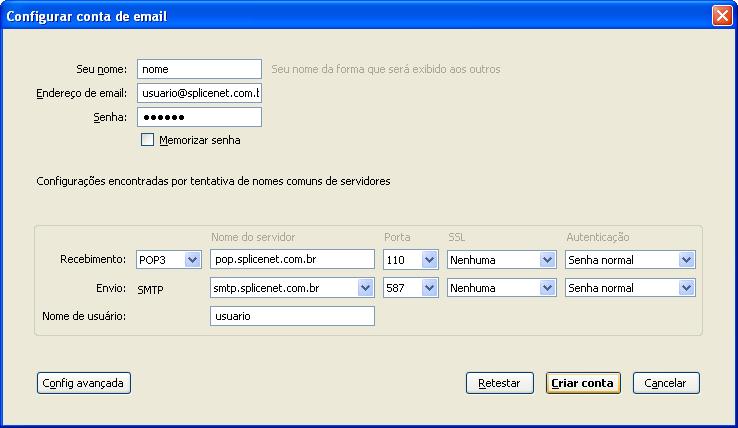Open the Recebimento authentication Senha normal dropdown

(x=630, y=259)
